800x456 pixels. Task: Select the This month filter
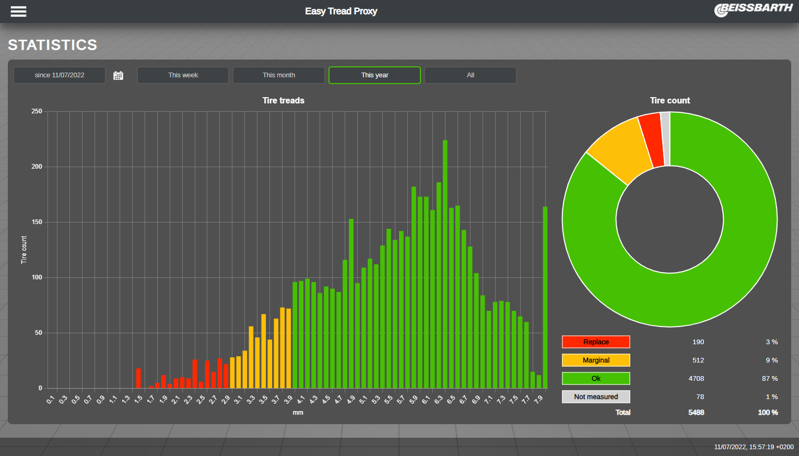[x=279, y=75]
